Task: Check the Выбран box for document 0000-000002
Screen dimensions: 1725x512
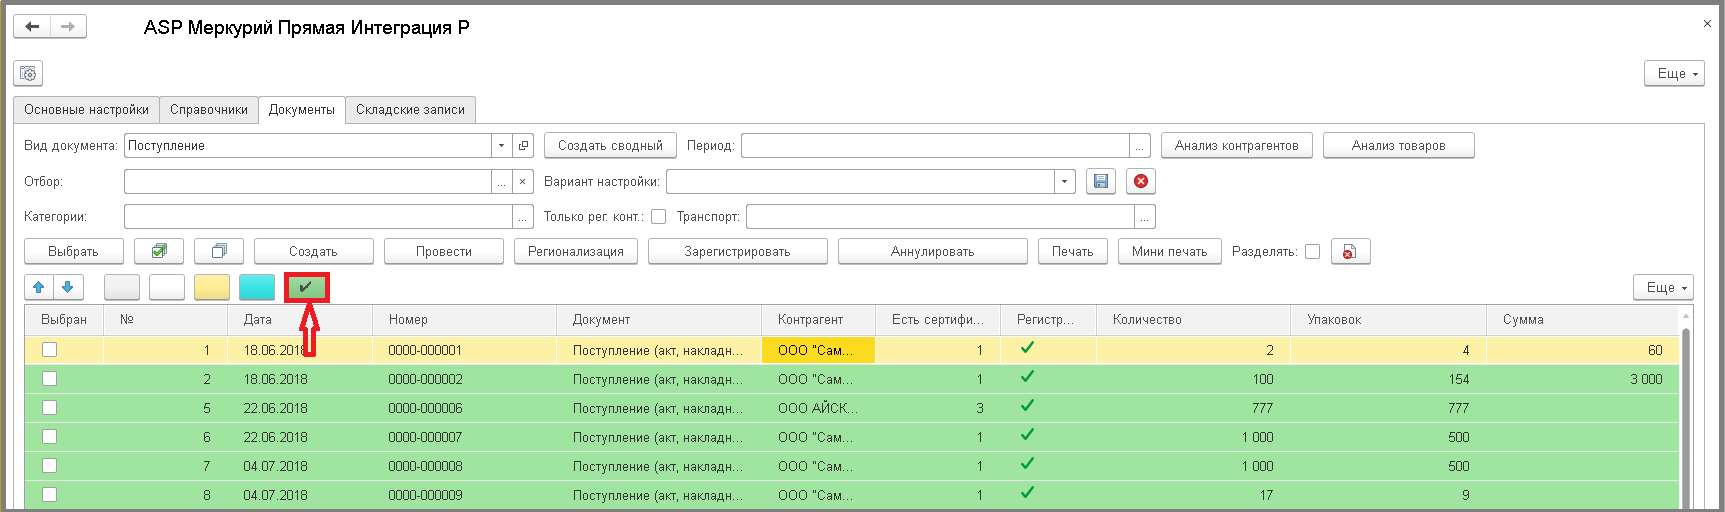Action: pyautogui.click(x=49, y=378)
